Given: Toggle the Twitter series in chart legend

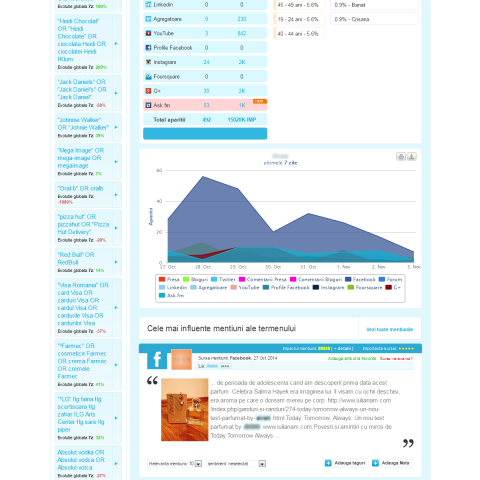Looking at the screenshot, I should coord(223,279).
